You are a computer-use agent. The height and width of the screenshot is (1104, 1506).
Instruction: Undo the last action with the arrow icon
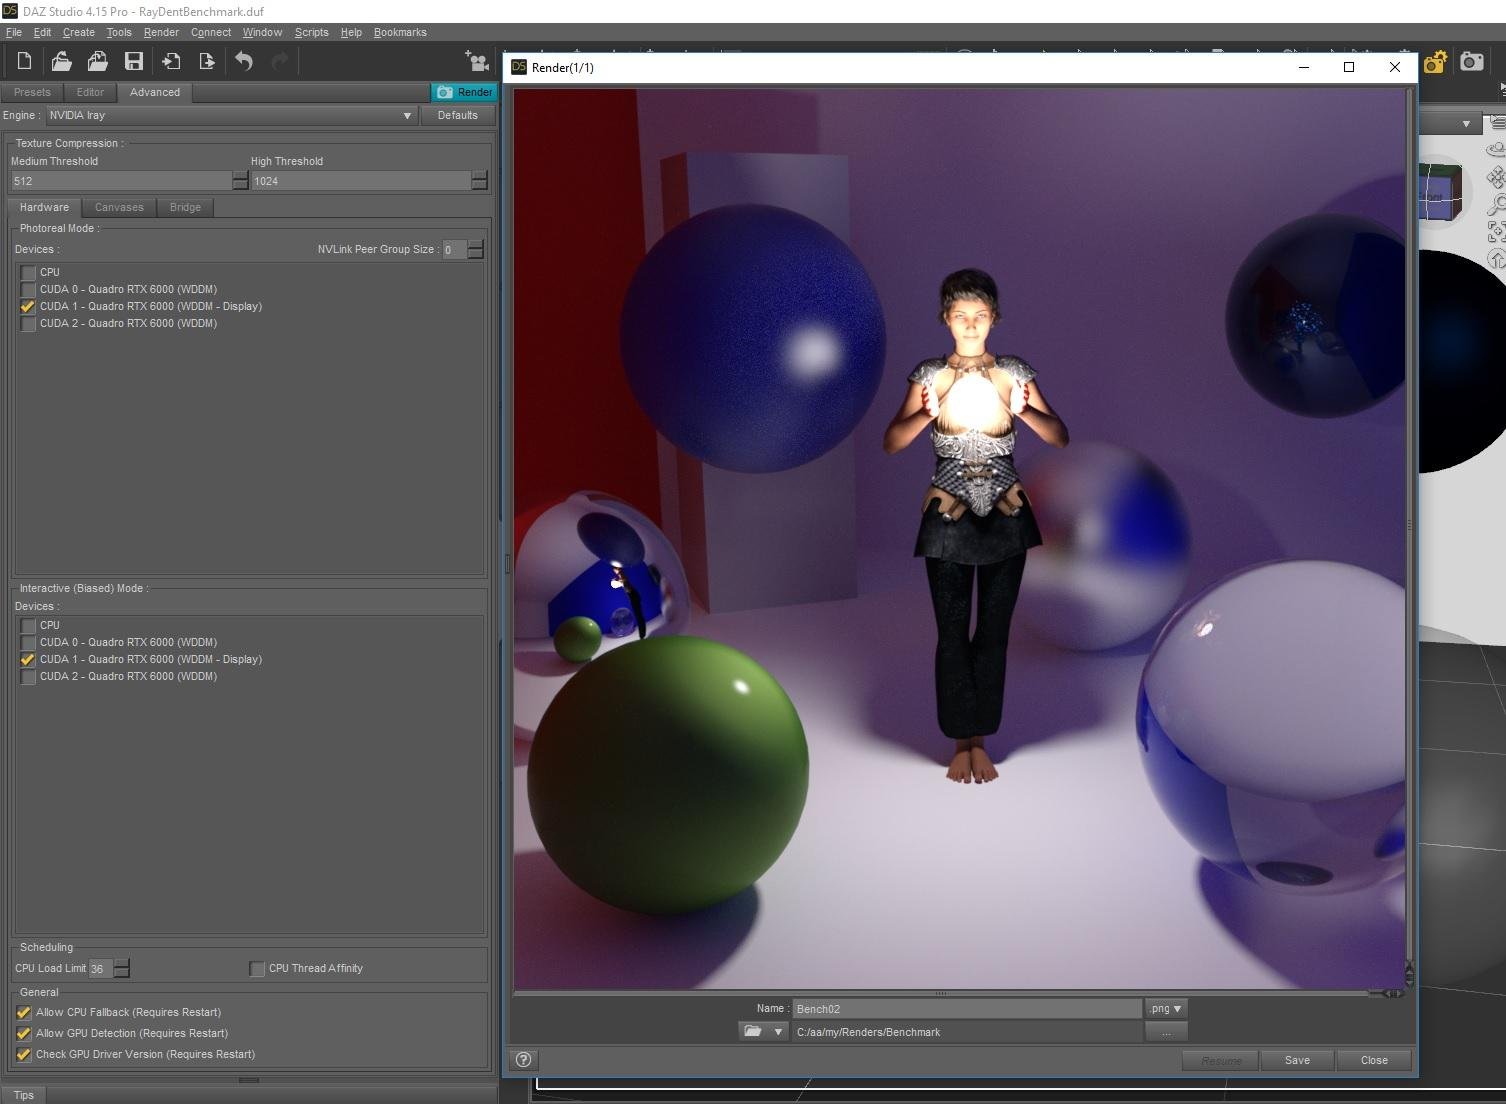[244, 61]
